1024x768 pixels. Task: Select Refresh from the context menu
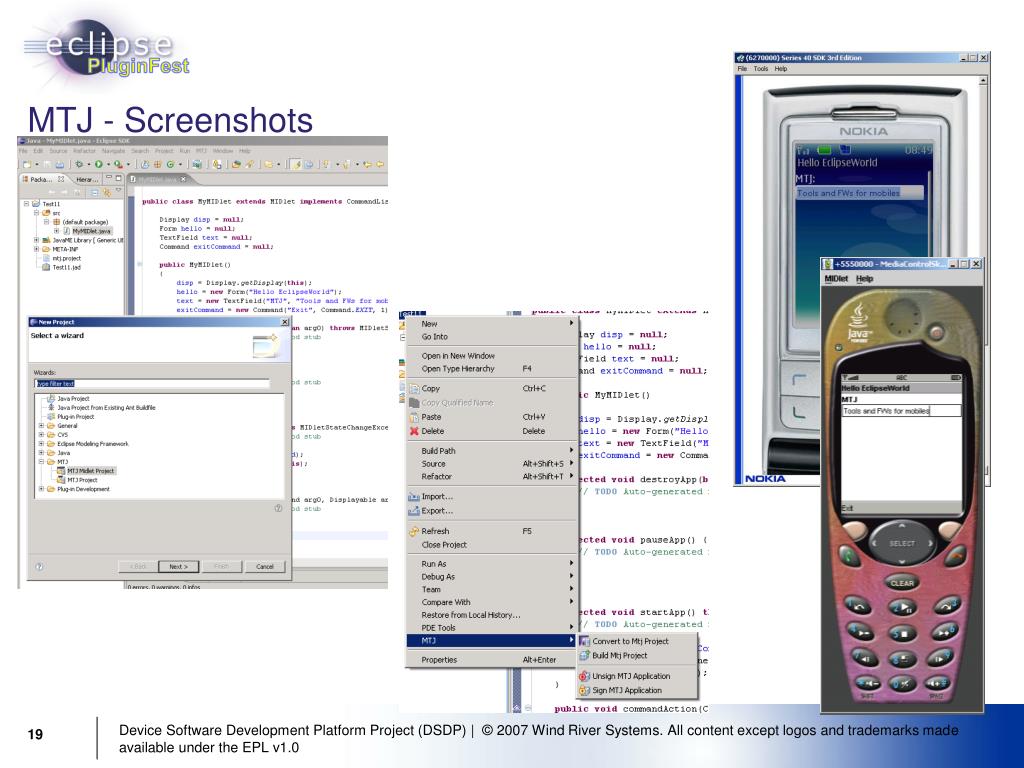490,531
